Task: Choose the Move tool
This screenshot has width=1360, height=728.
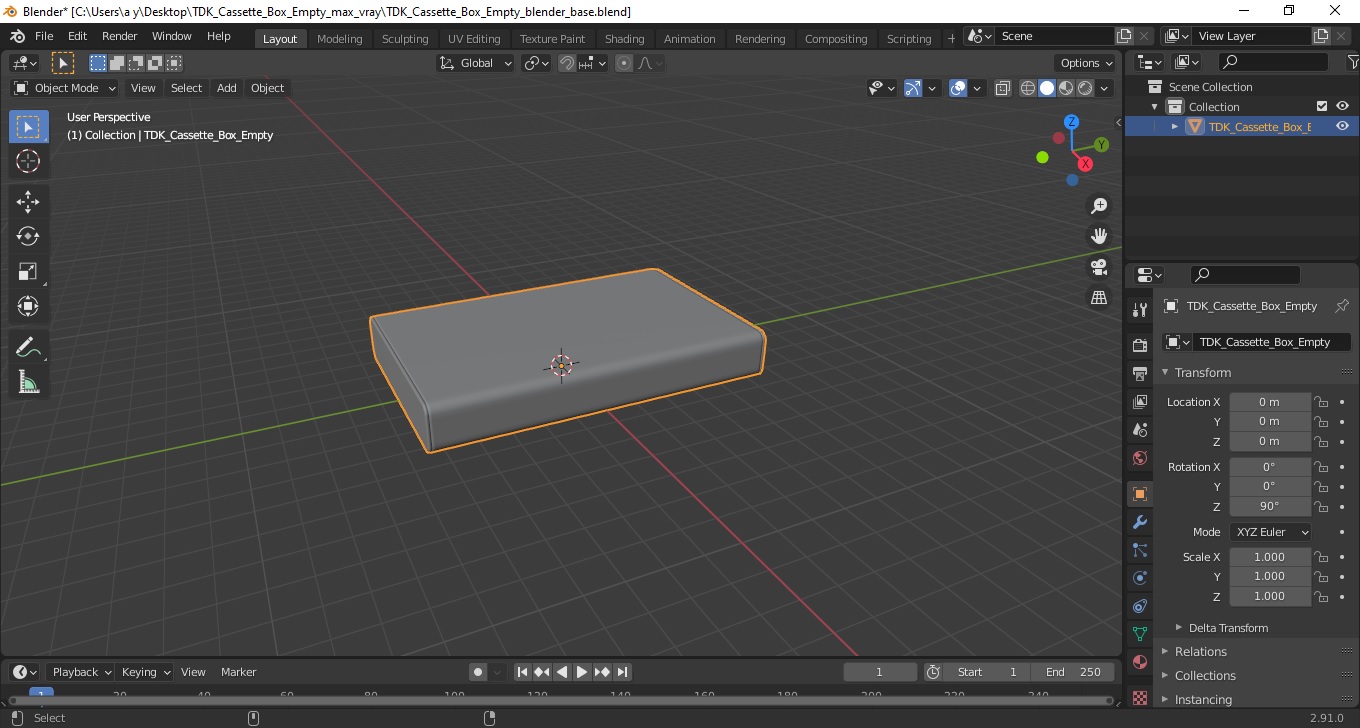Action: click(28, 201)
